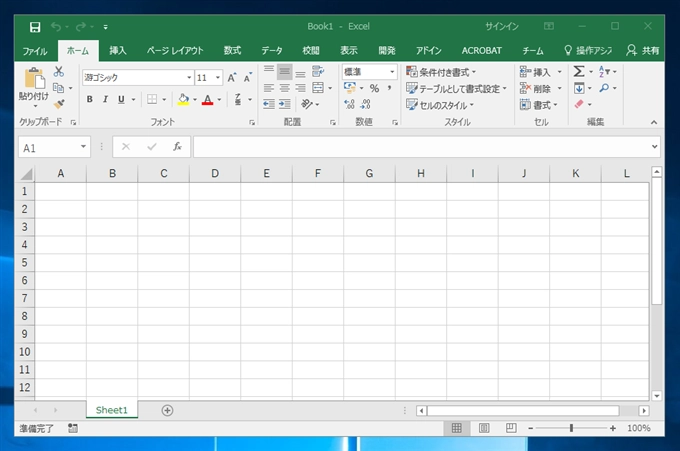The image size is (680, 451).
Task: Open Format as Table menu
Action: [456, 88]
